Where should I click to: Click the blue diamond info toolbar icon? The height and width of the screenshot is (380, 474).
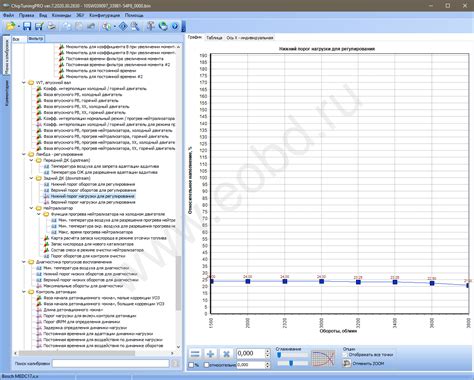point(123,26)
